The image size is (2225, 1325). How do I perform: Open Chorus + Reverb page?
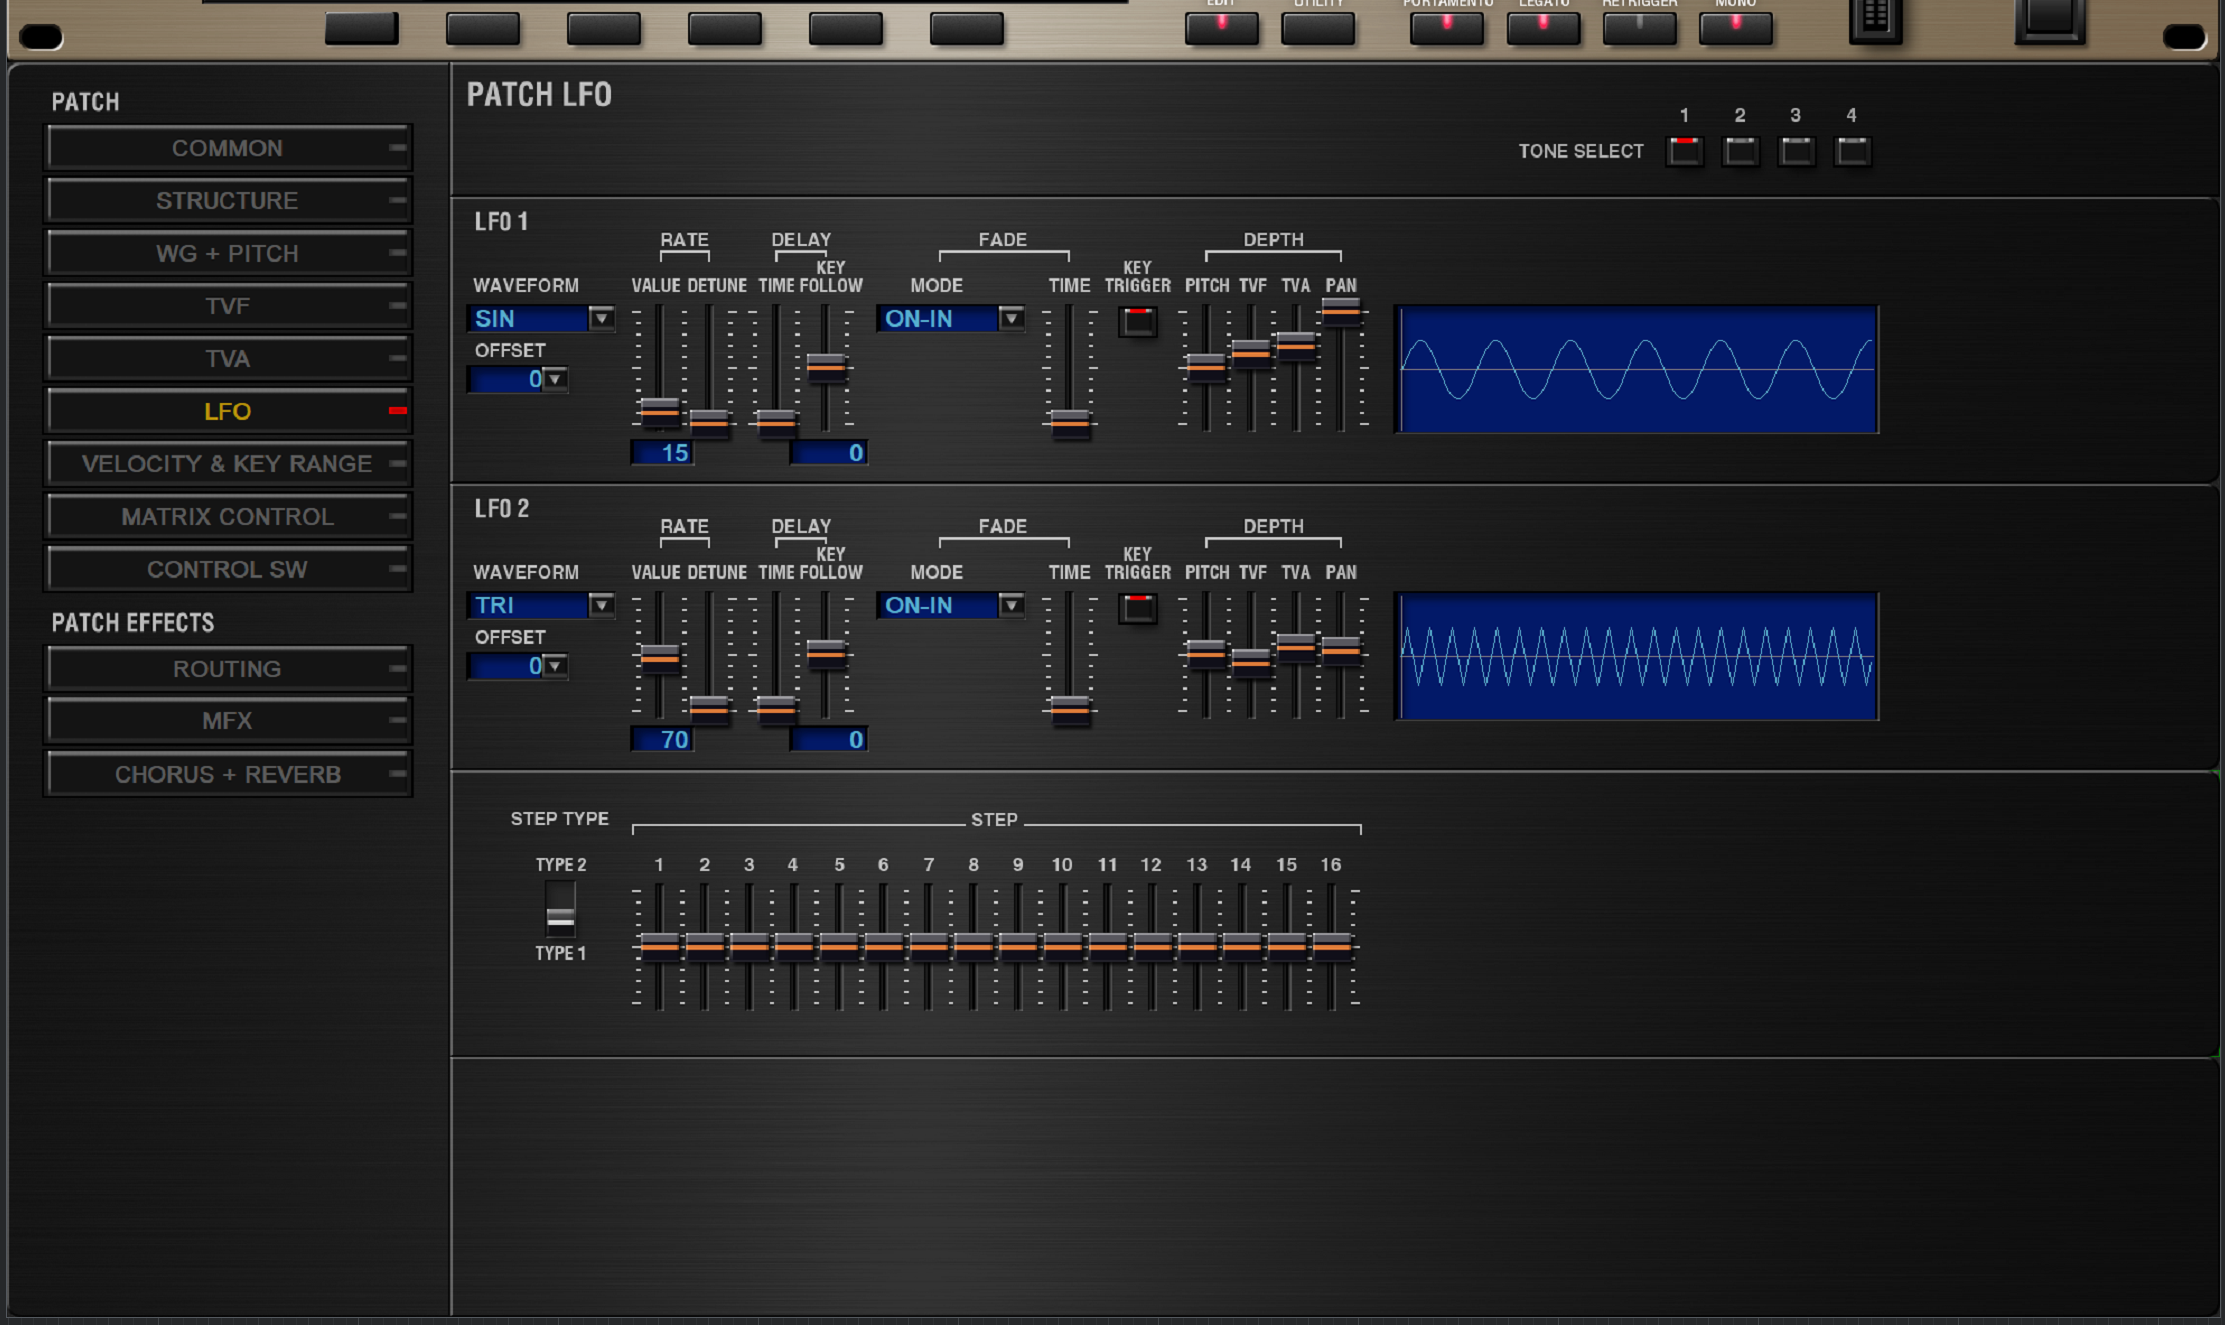[x=228, y=775]
